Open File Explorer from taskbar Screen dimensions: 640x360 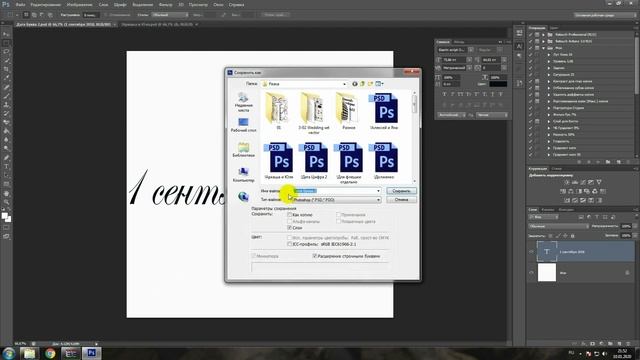[x=29, y=353]
